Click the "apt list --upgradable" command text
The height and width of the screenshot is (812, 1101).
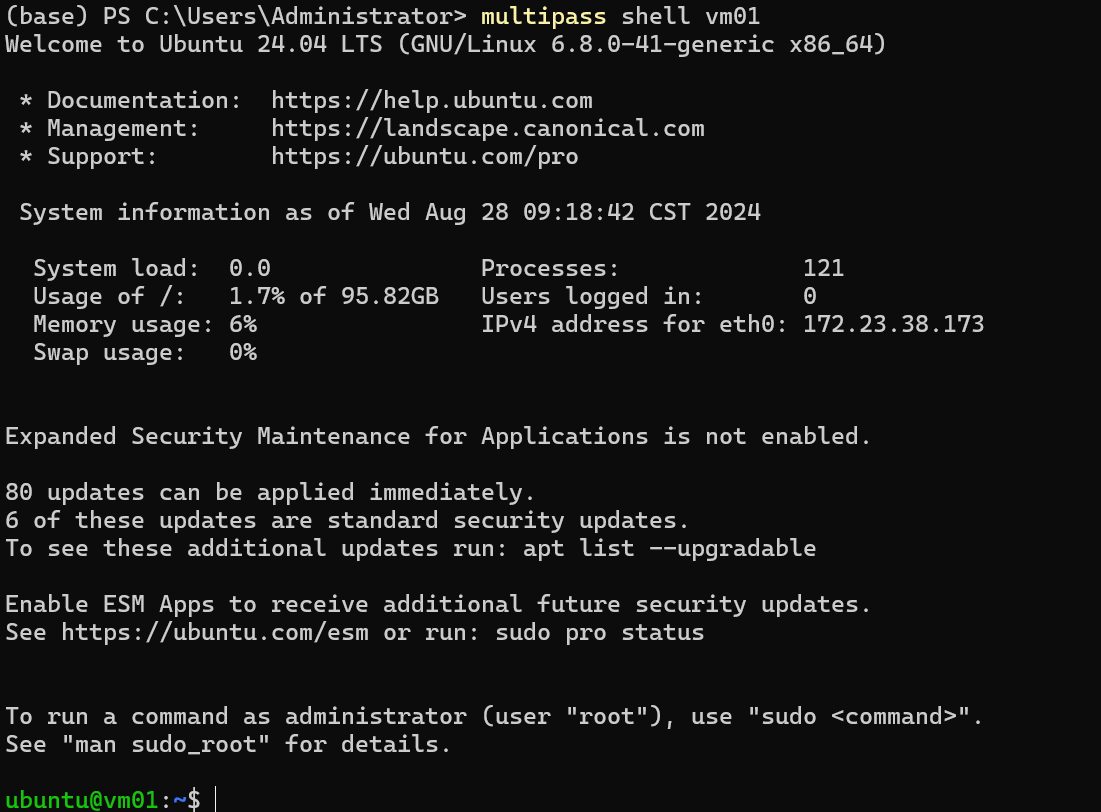[x=669, y=549]
